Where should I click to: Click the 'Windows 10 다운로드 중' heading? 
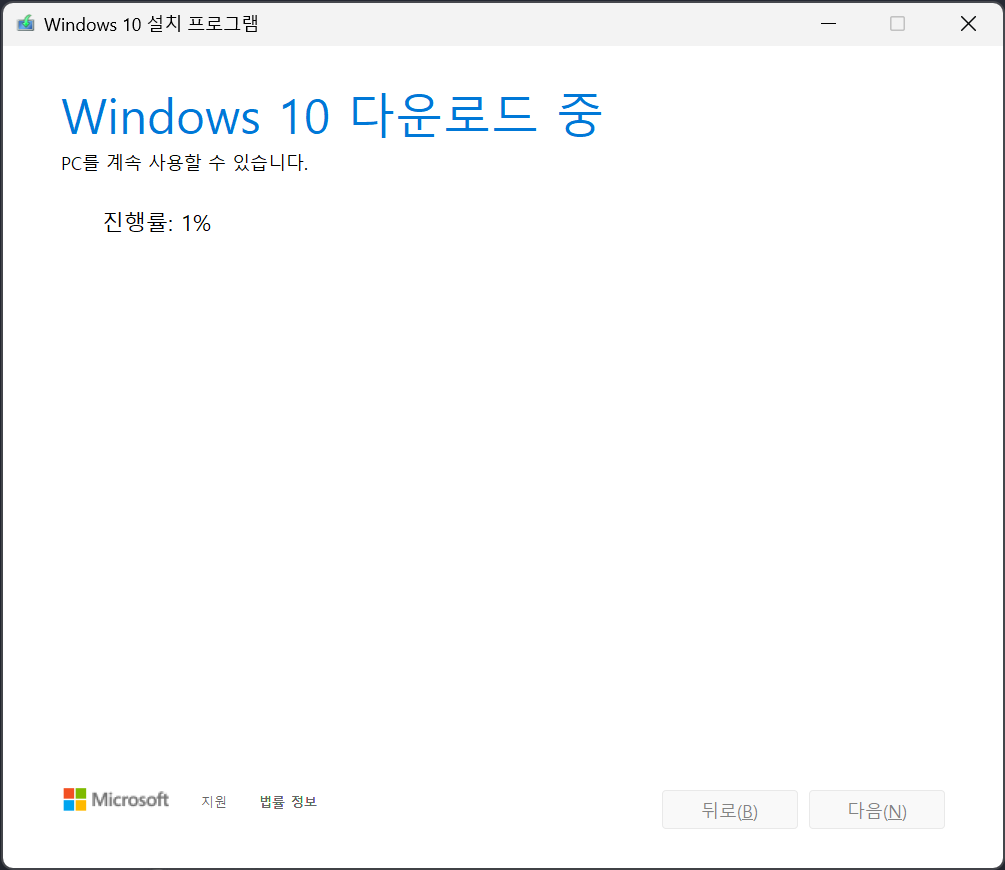(x=331, y=115)
